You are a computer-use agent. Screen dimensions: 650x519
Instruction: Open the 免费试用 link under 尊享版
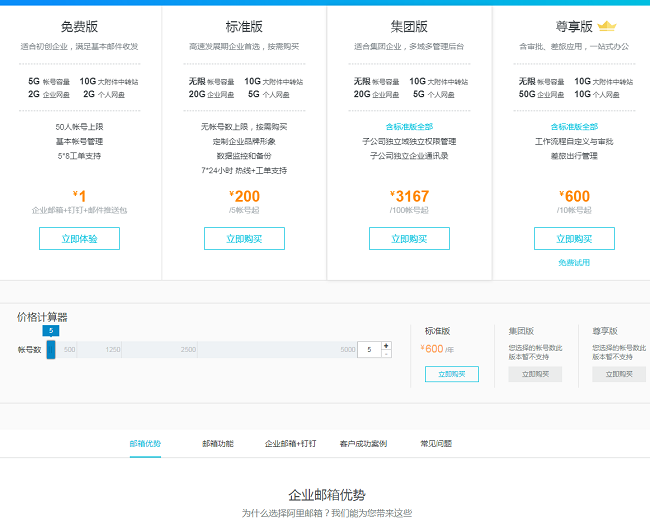574,263
